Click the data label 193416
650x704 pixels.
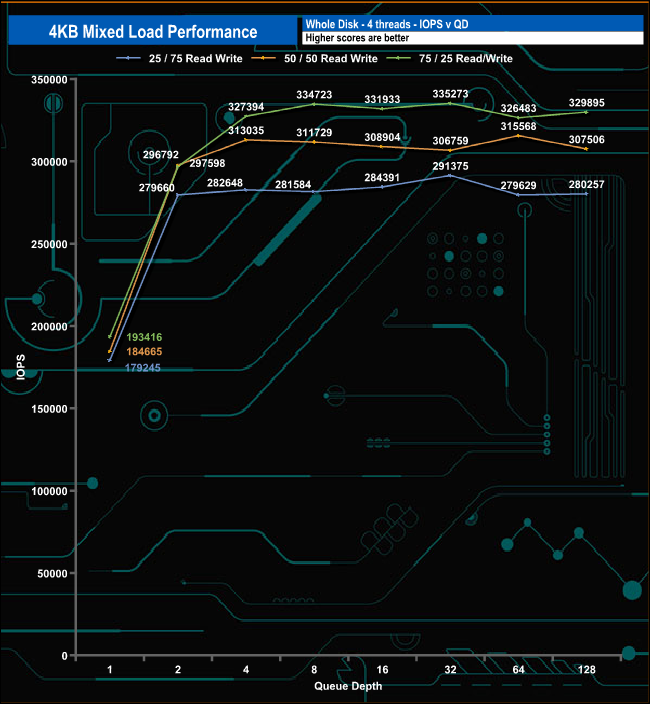(144, 337)
